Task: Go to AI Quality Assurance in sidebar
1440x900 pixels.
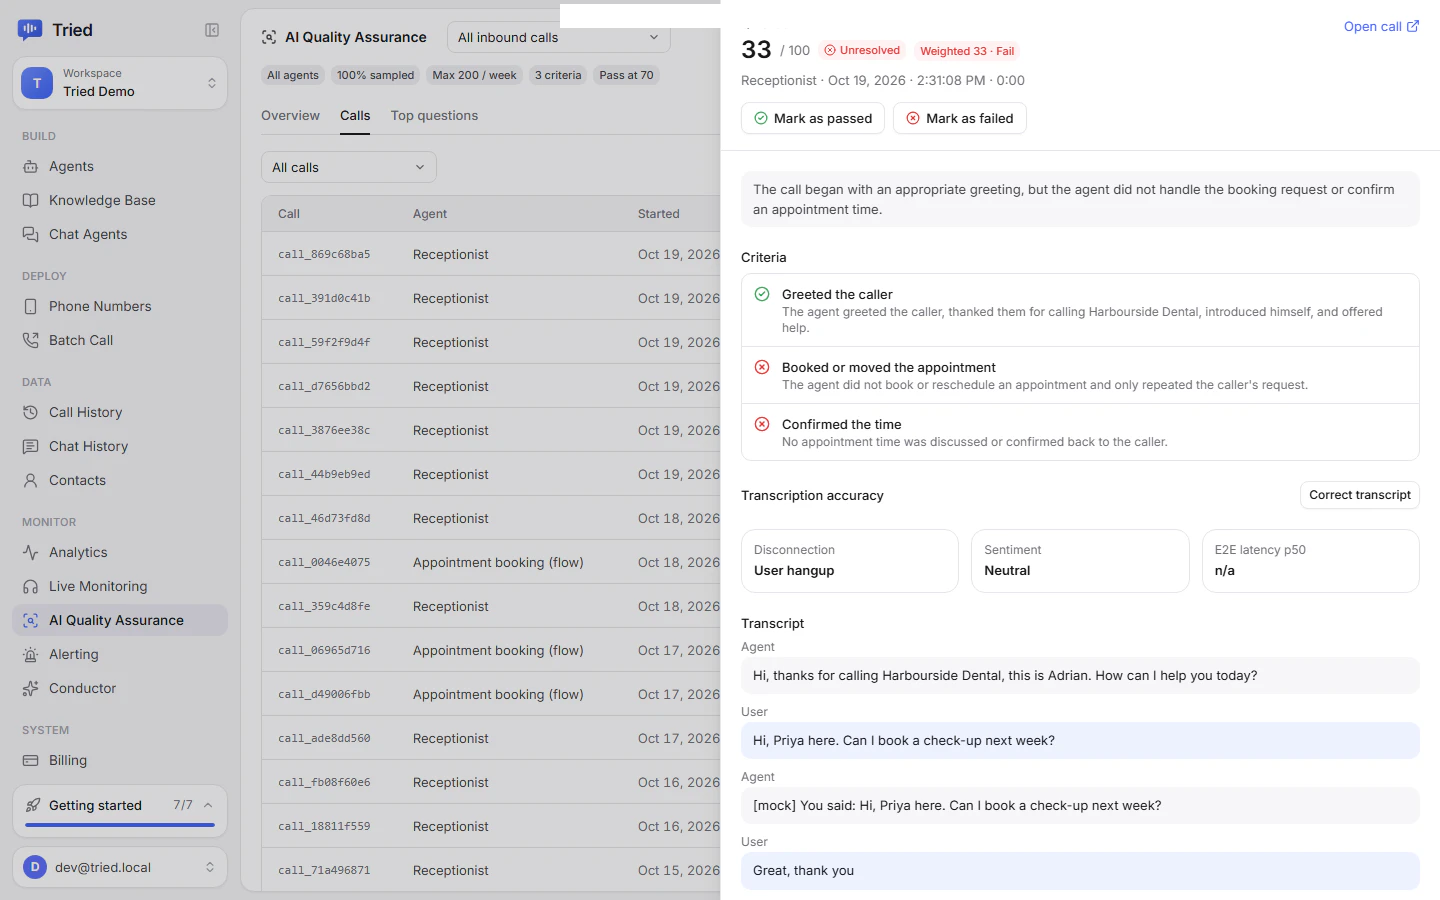Action: click(120, 621)
